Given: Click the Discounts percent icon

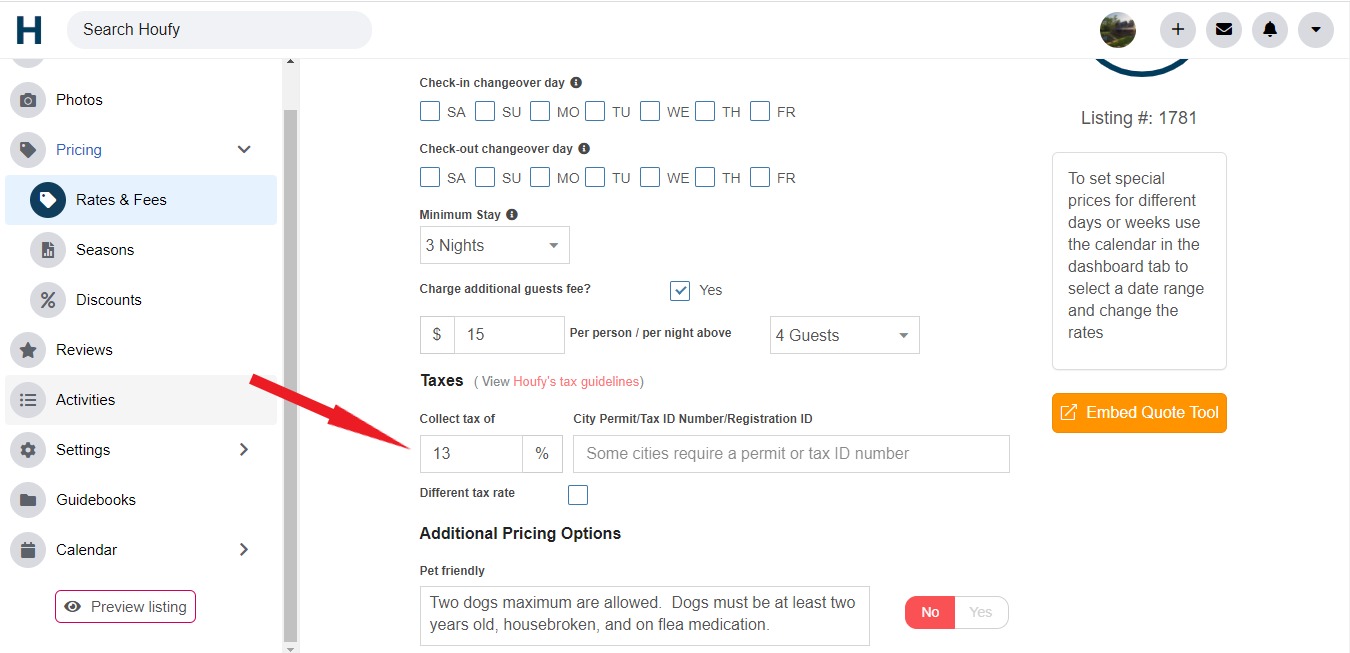Looking at the screenshot, I should point(48,299).
